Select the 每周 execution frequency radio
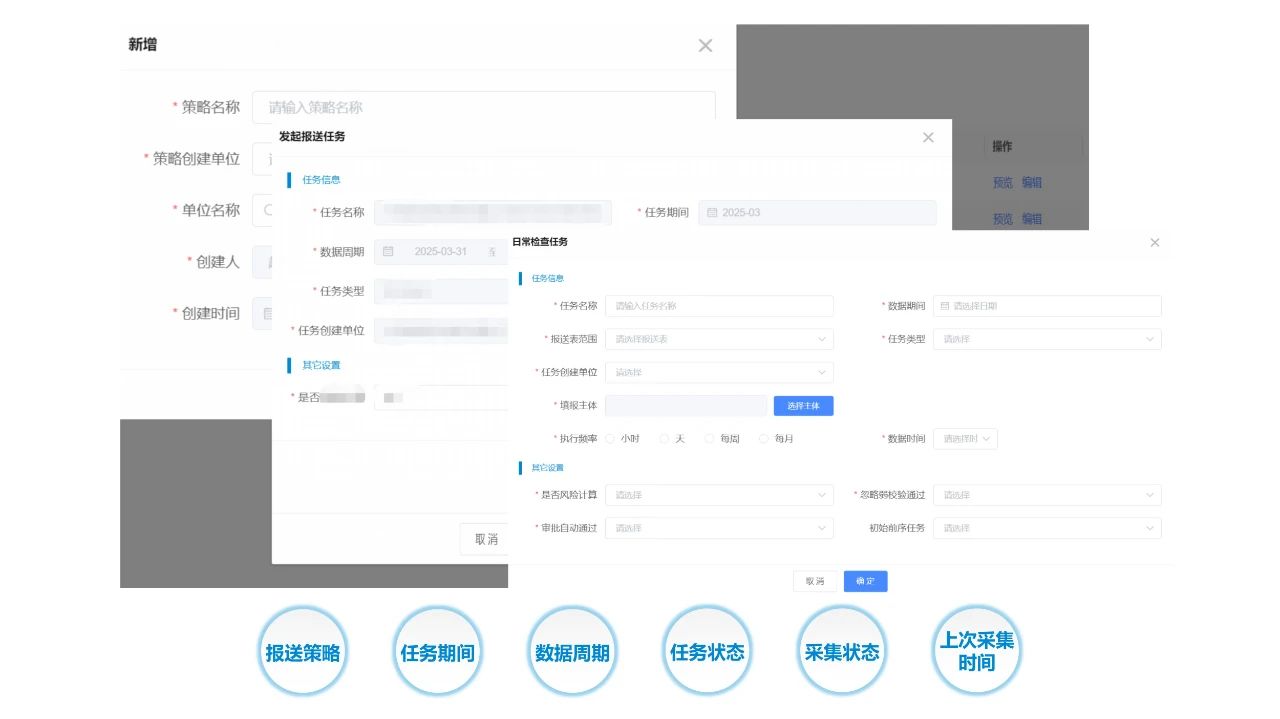Viewport: 1280px width, 719px height. pyautogui.click(x=710, y=439)
